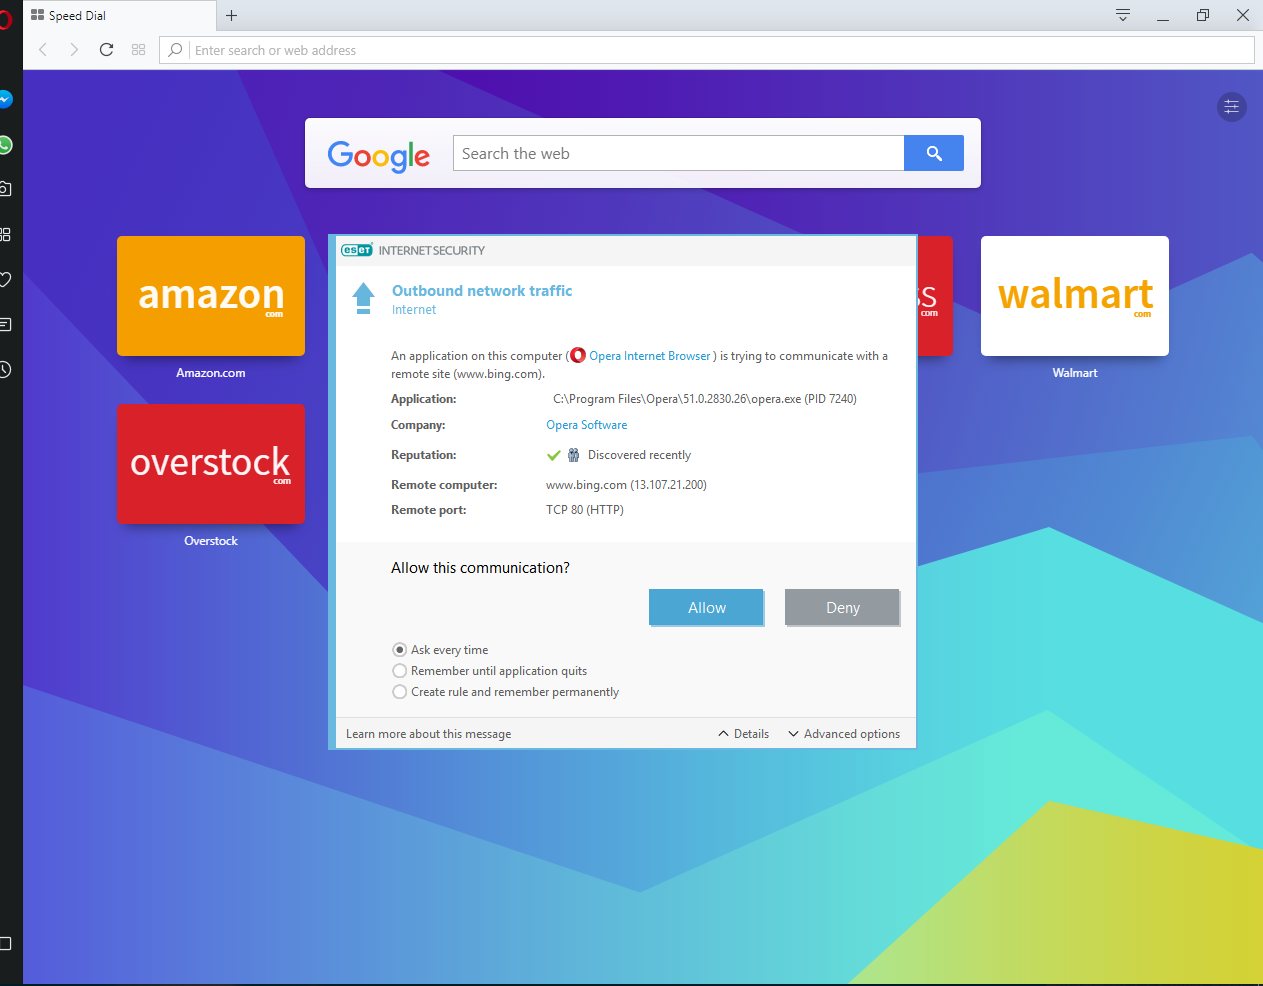Open Learn more about this message
1263x986 pixels.
tap(428, 734)
